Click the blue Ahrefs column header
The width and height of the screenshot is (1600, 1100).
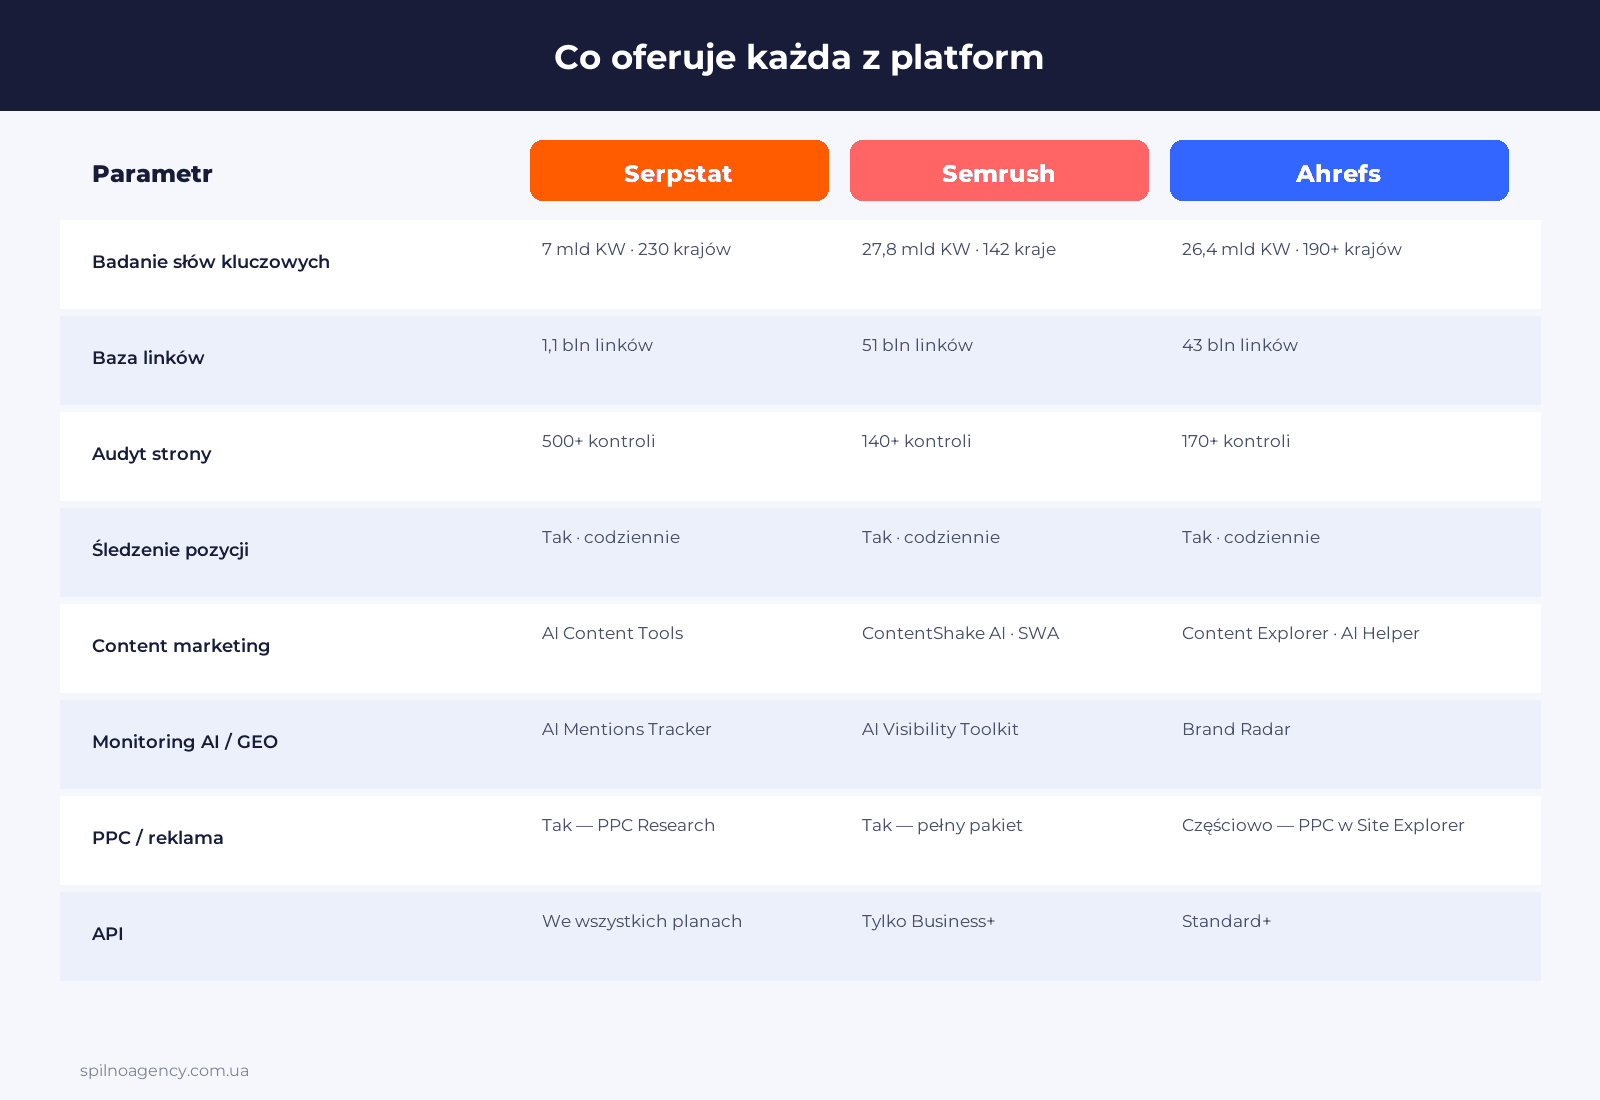pos(1339,171)
